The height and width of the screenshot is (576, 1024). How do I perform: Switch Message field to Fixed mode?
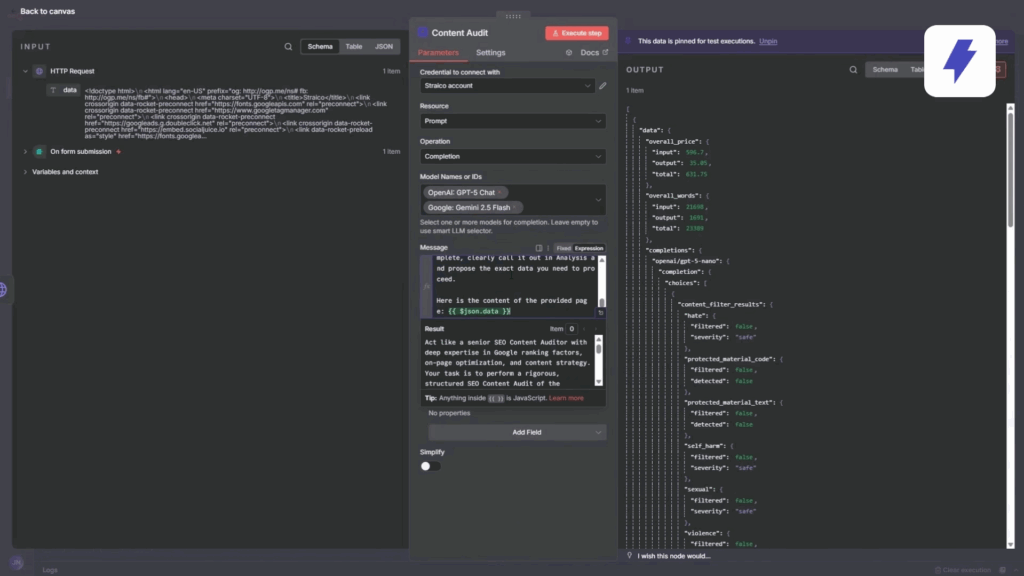click(x=563, y=248)
